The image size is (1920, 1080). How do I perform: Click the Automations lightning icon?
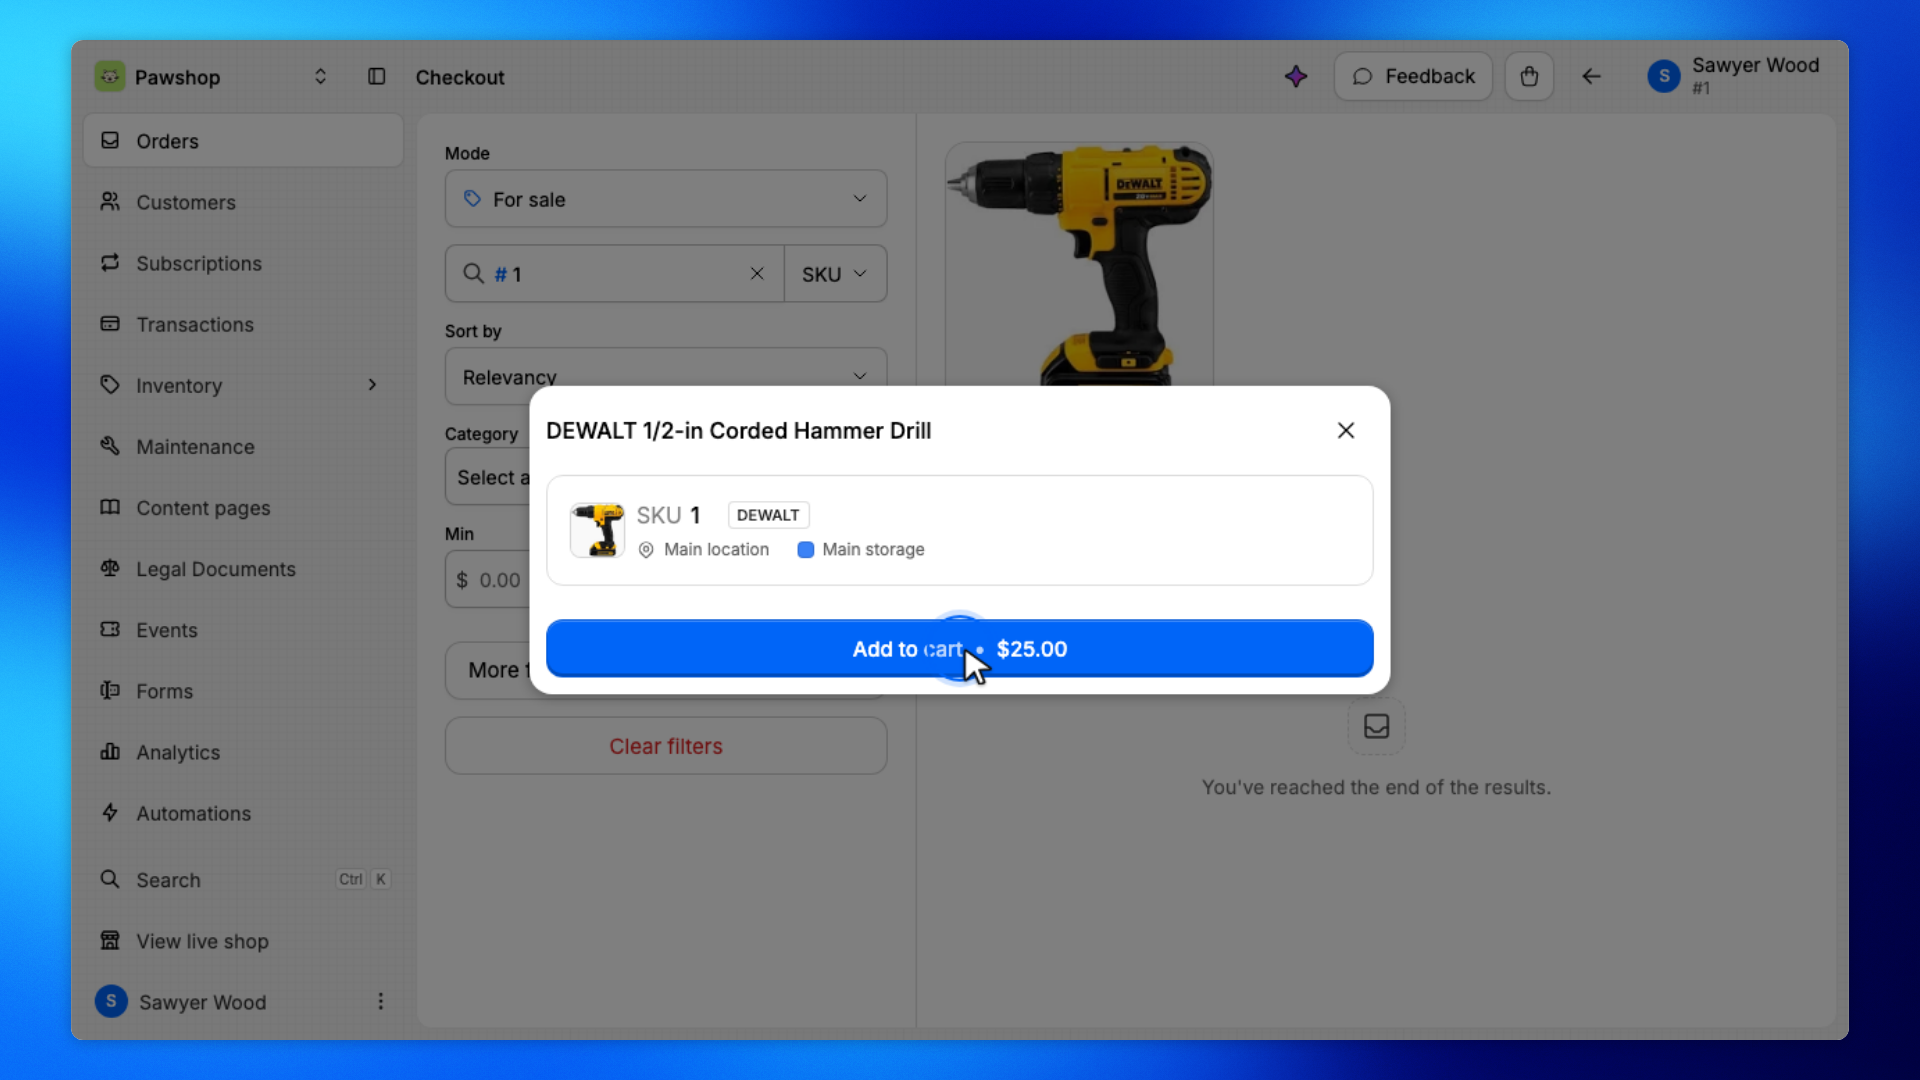point(110,812)
